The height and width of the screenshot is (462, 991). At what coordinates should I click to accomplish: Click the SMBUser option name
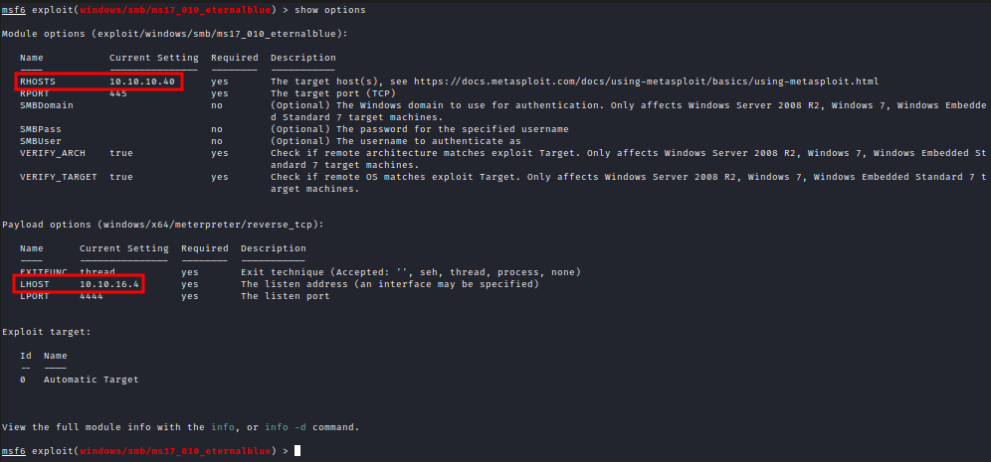coord(40,141)
